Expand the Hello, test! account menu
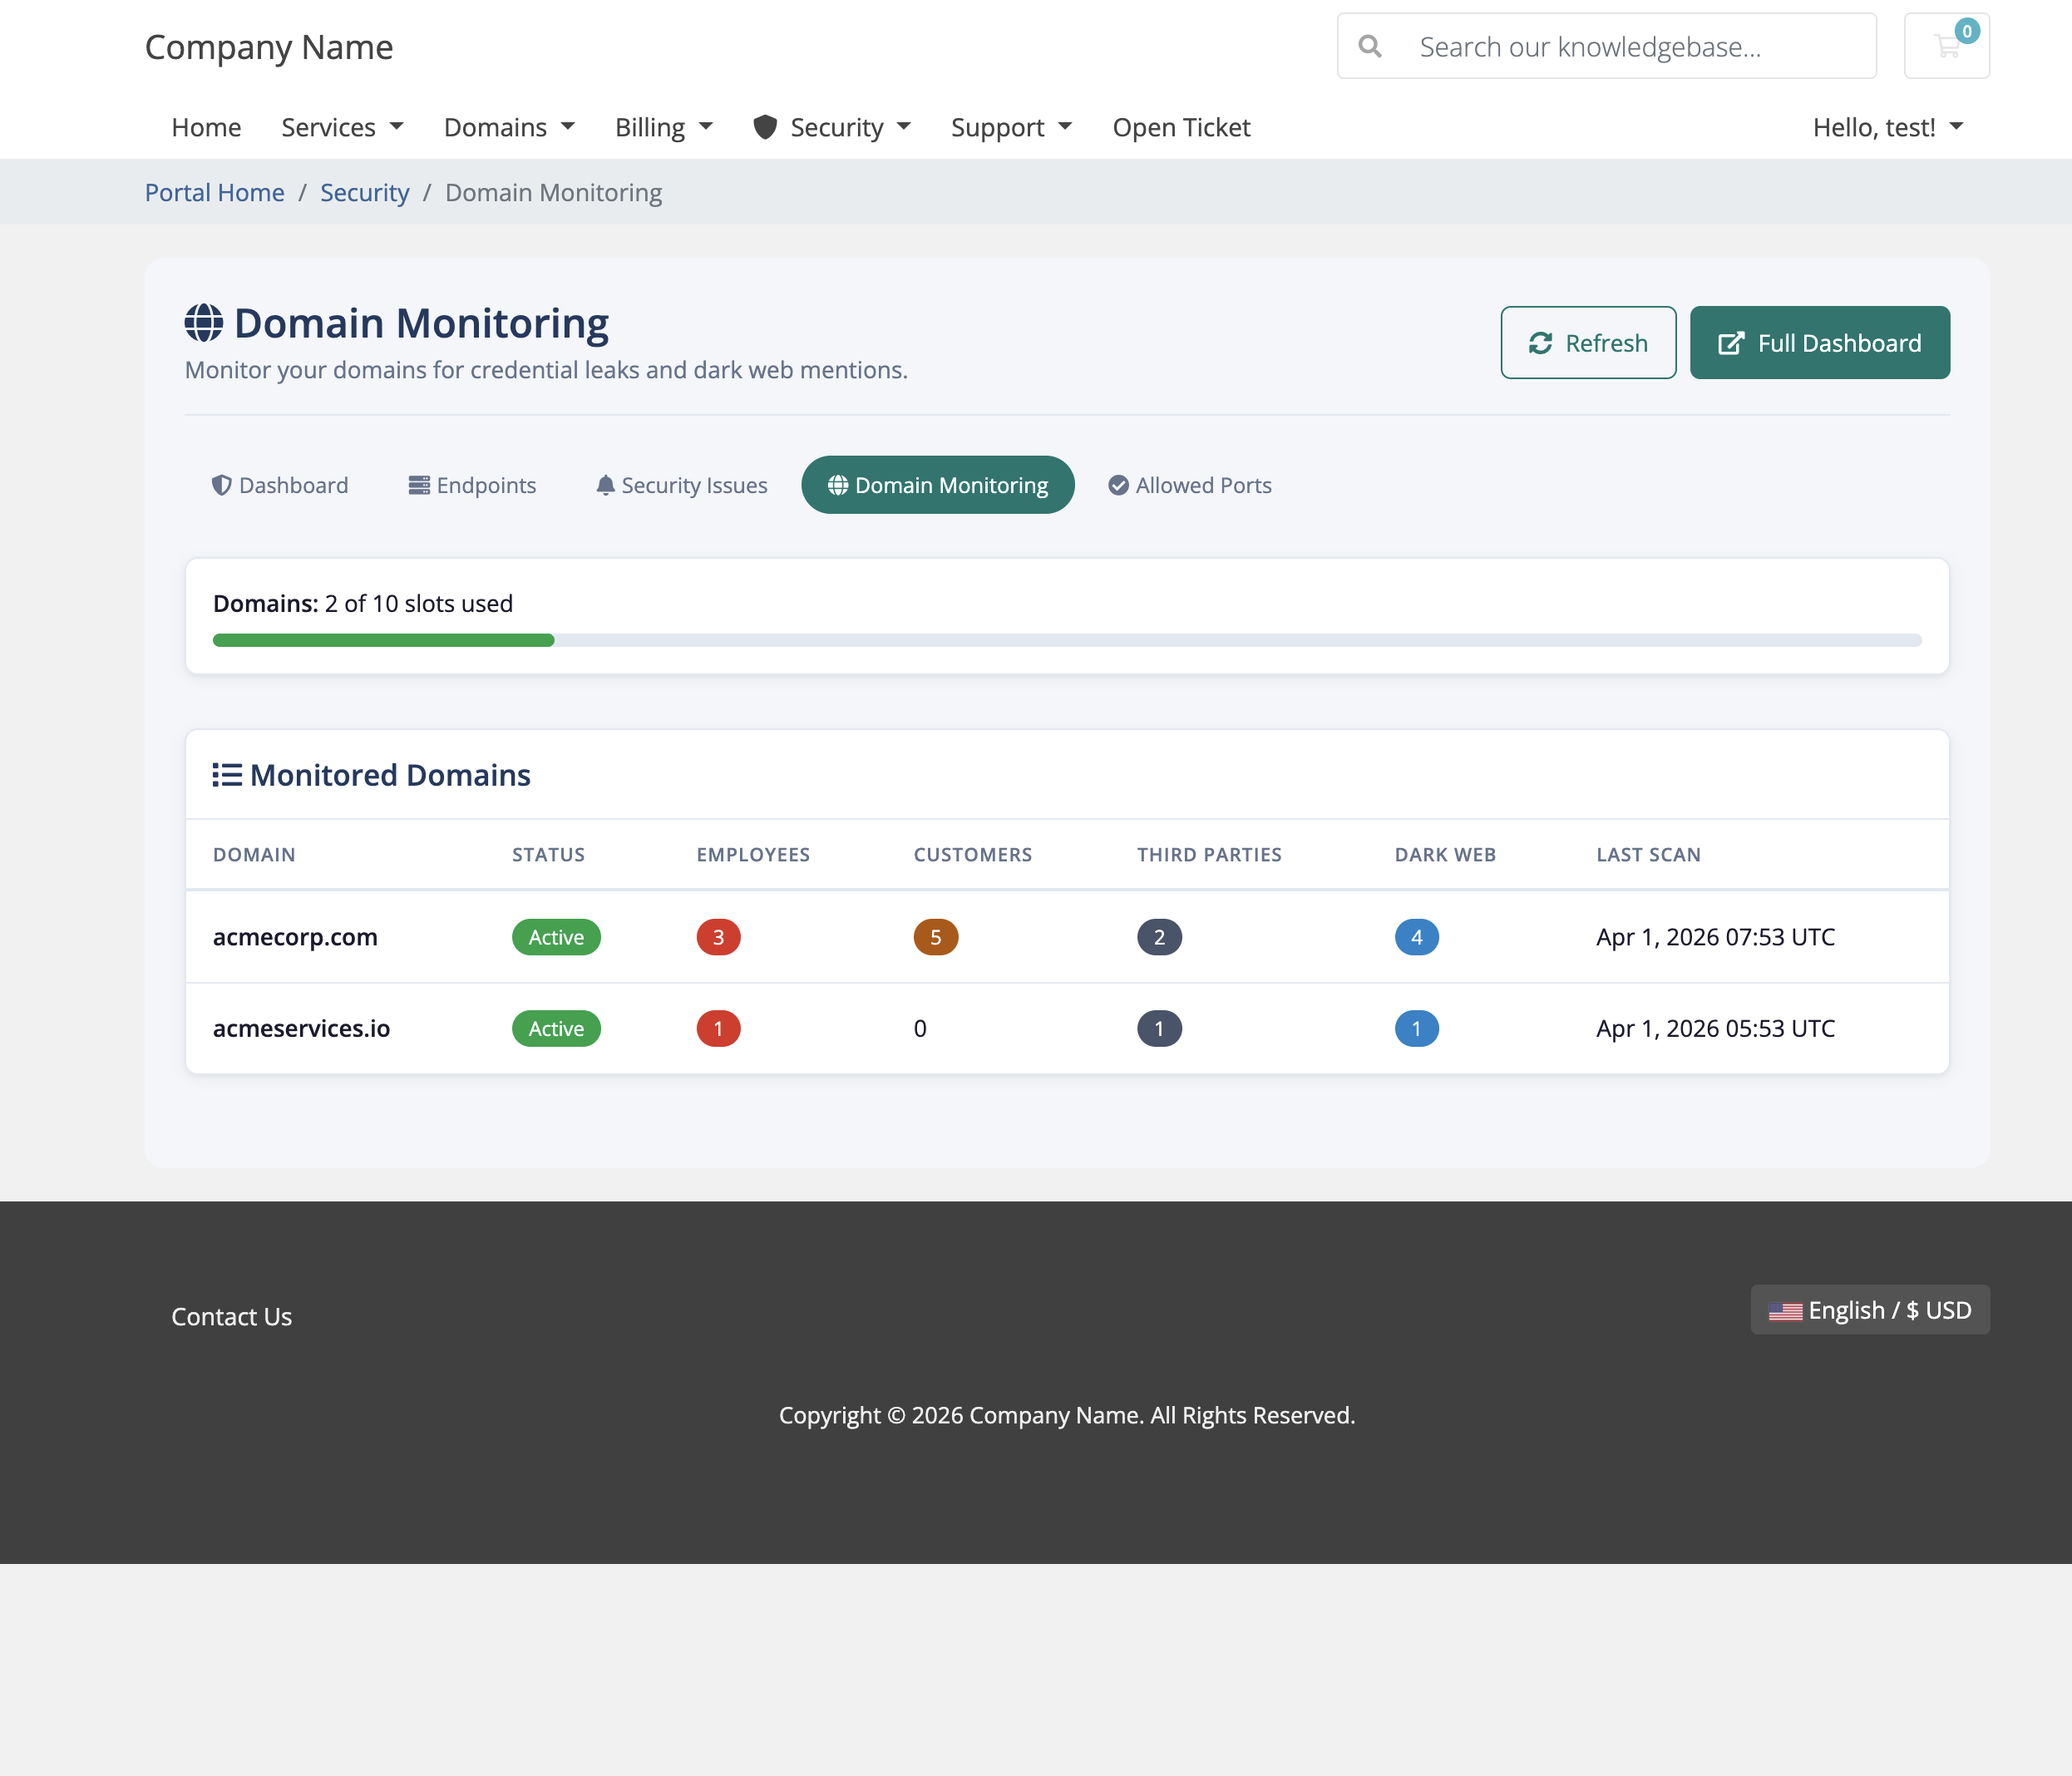The height and width of the screenshot is (1776, 2072). [1887, 127]
